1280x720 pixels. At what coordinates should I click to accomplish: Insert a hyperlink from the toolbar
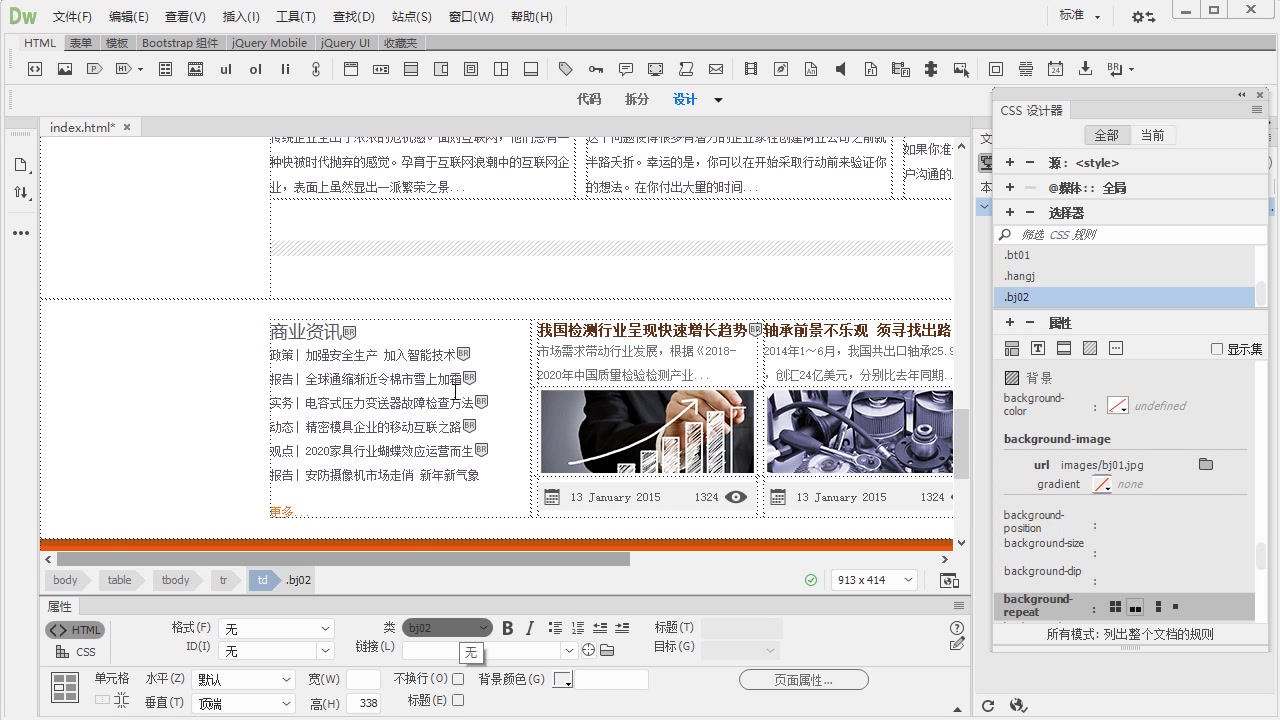tap(316, 69)
